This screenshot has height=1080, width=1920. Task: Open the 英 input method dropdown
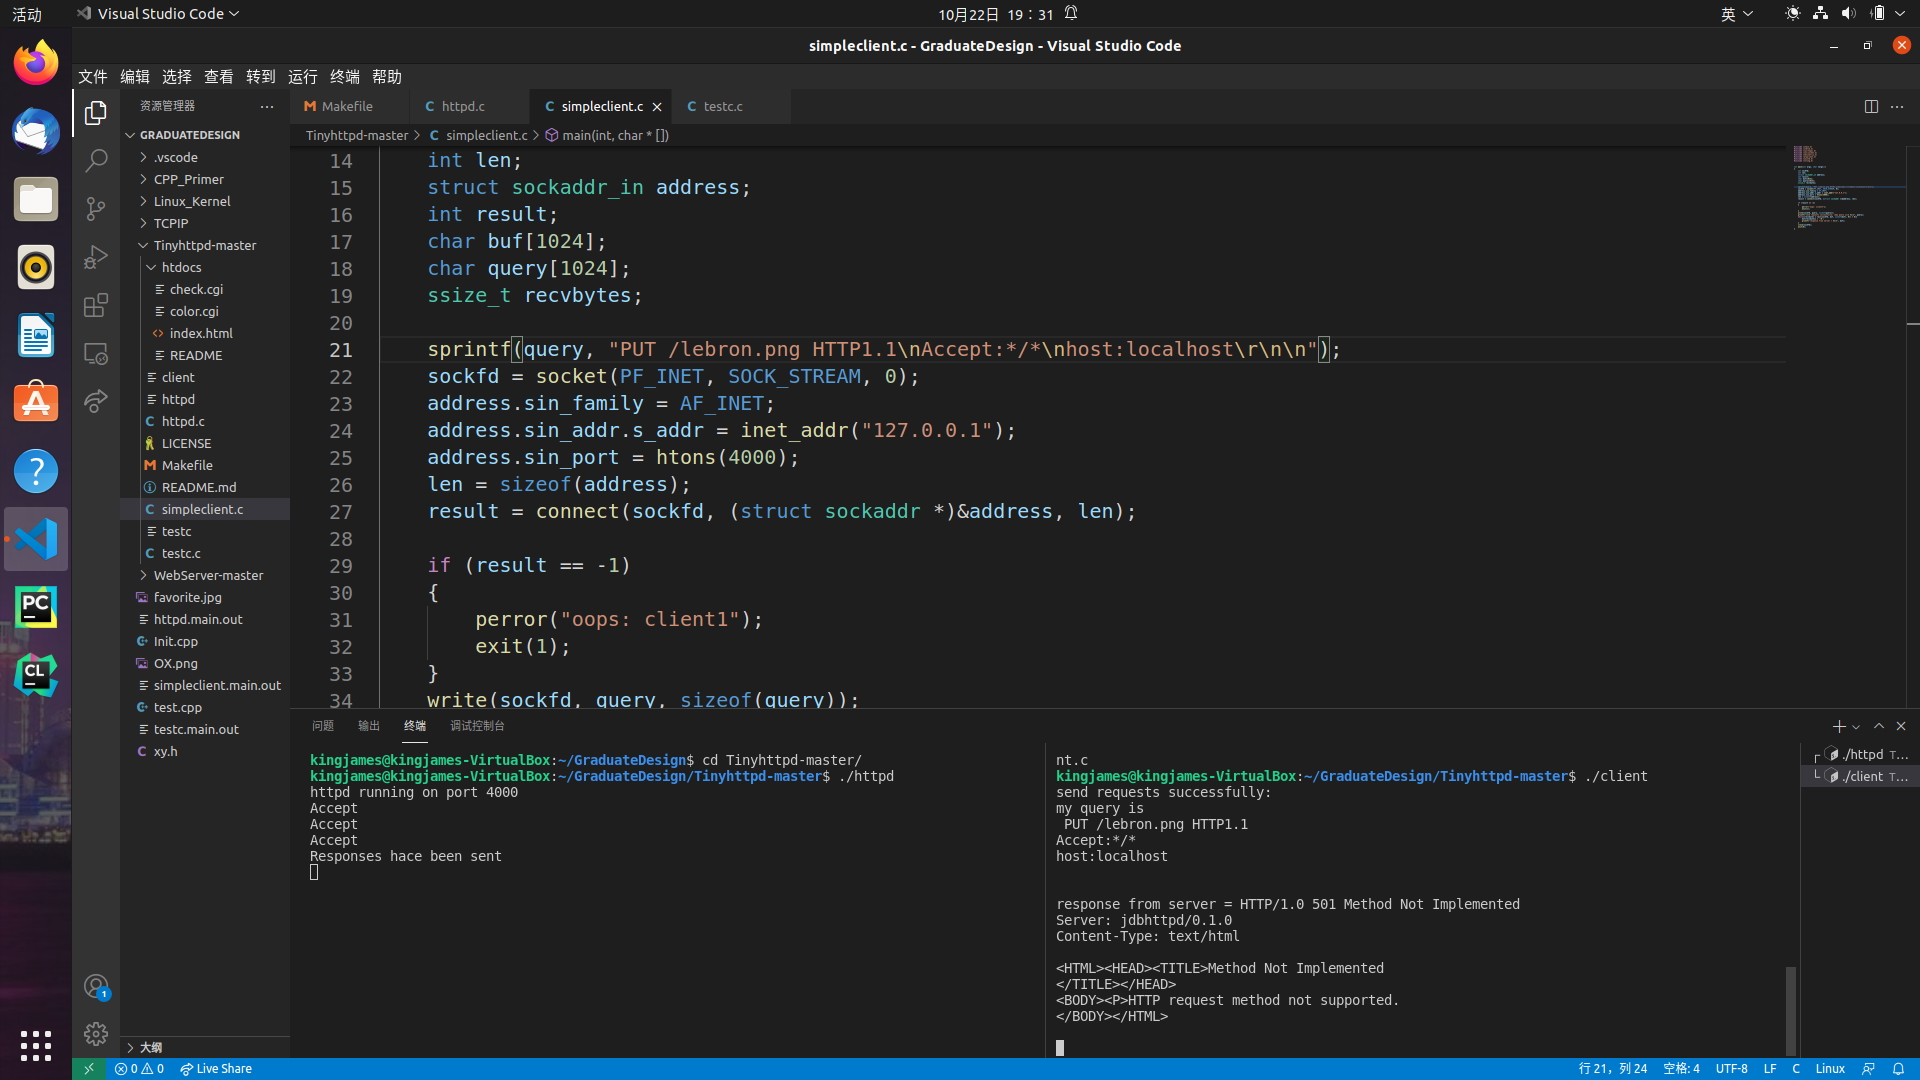[x=1736, y=13]
